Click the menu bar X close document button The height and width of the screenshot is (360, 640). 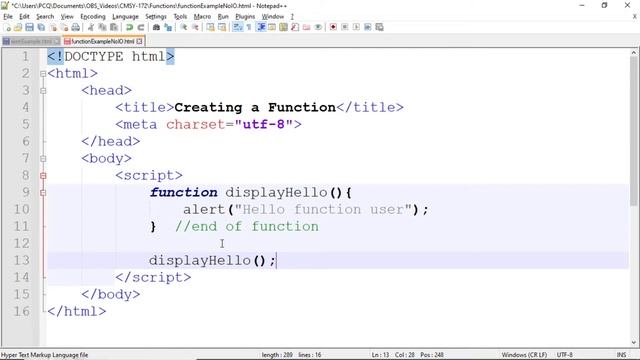(635, 17)
